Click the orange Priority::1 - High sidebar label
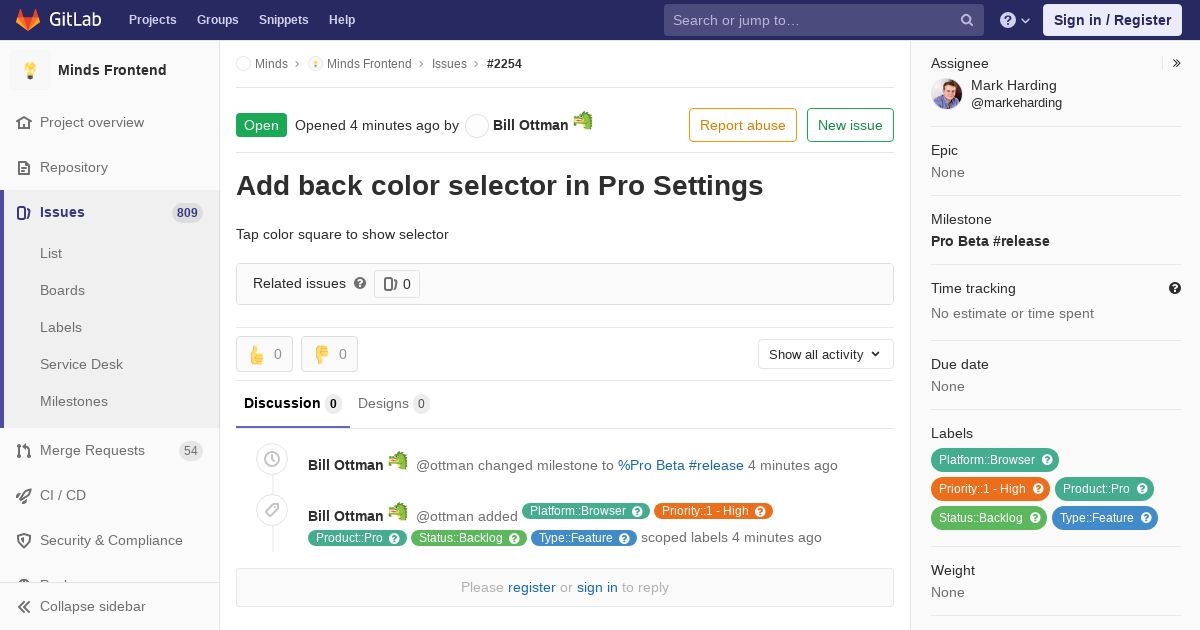The height and width of the screenshot is (630, 1200). (990, 489)
